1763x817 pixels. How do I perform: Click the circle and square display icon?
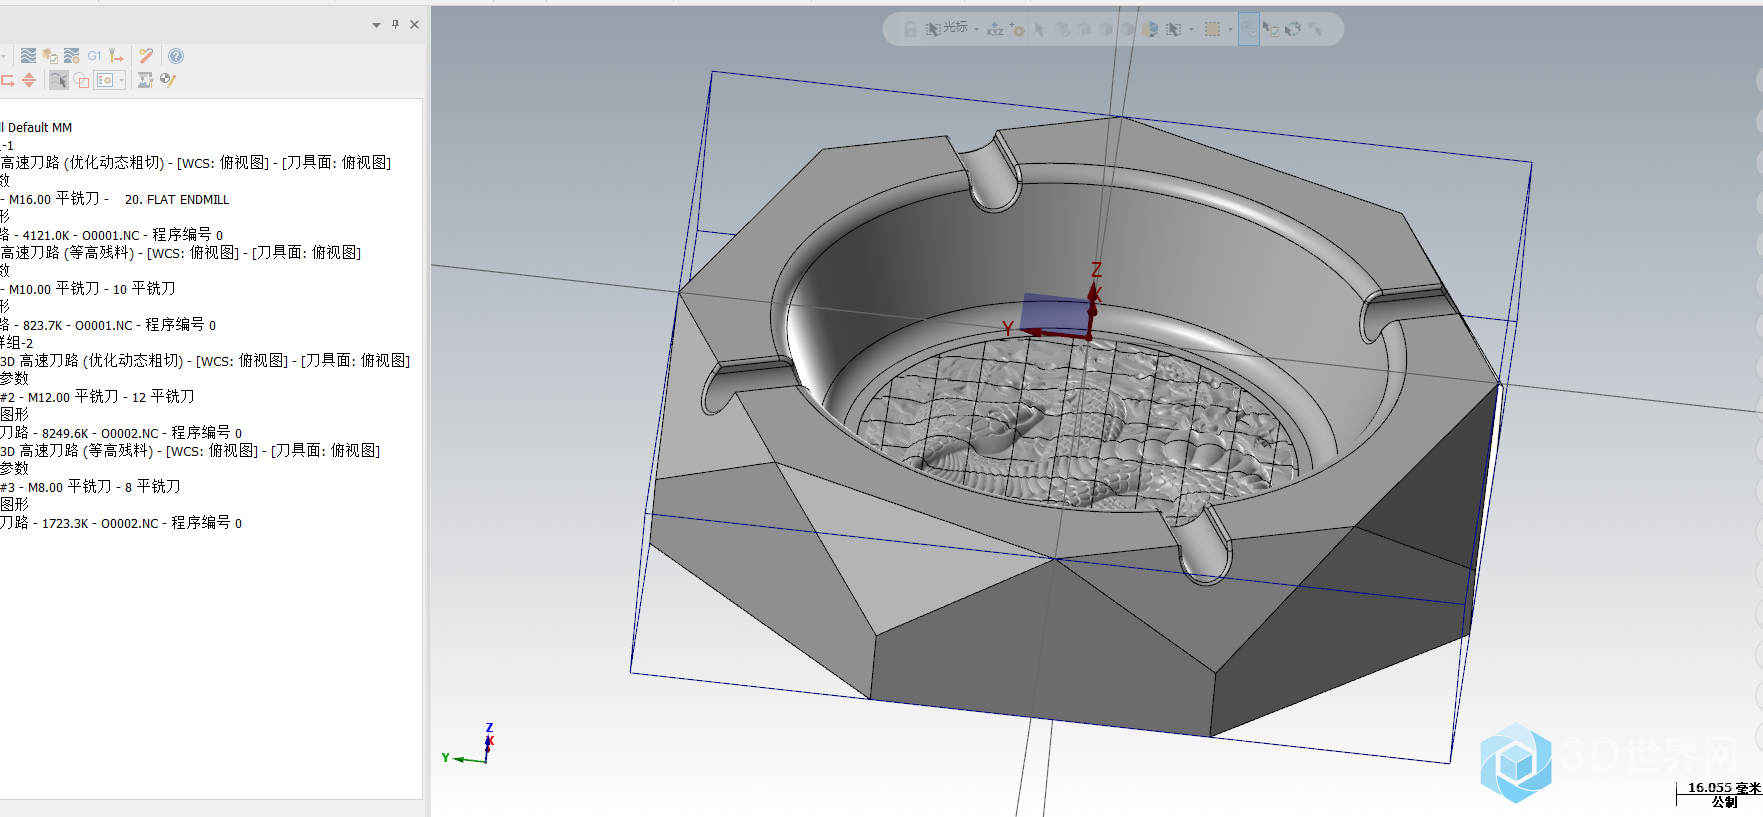(x=81, y=80)
